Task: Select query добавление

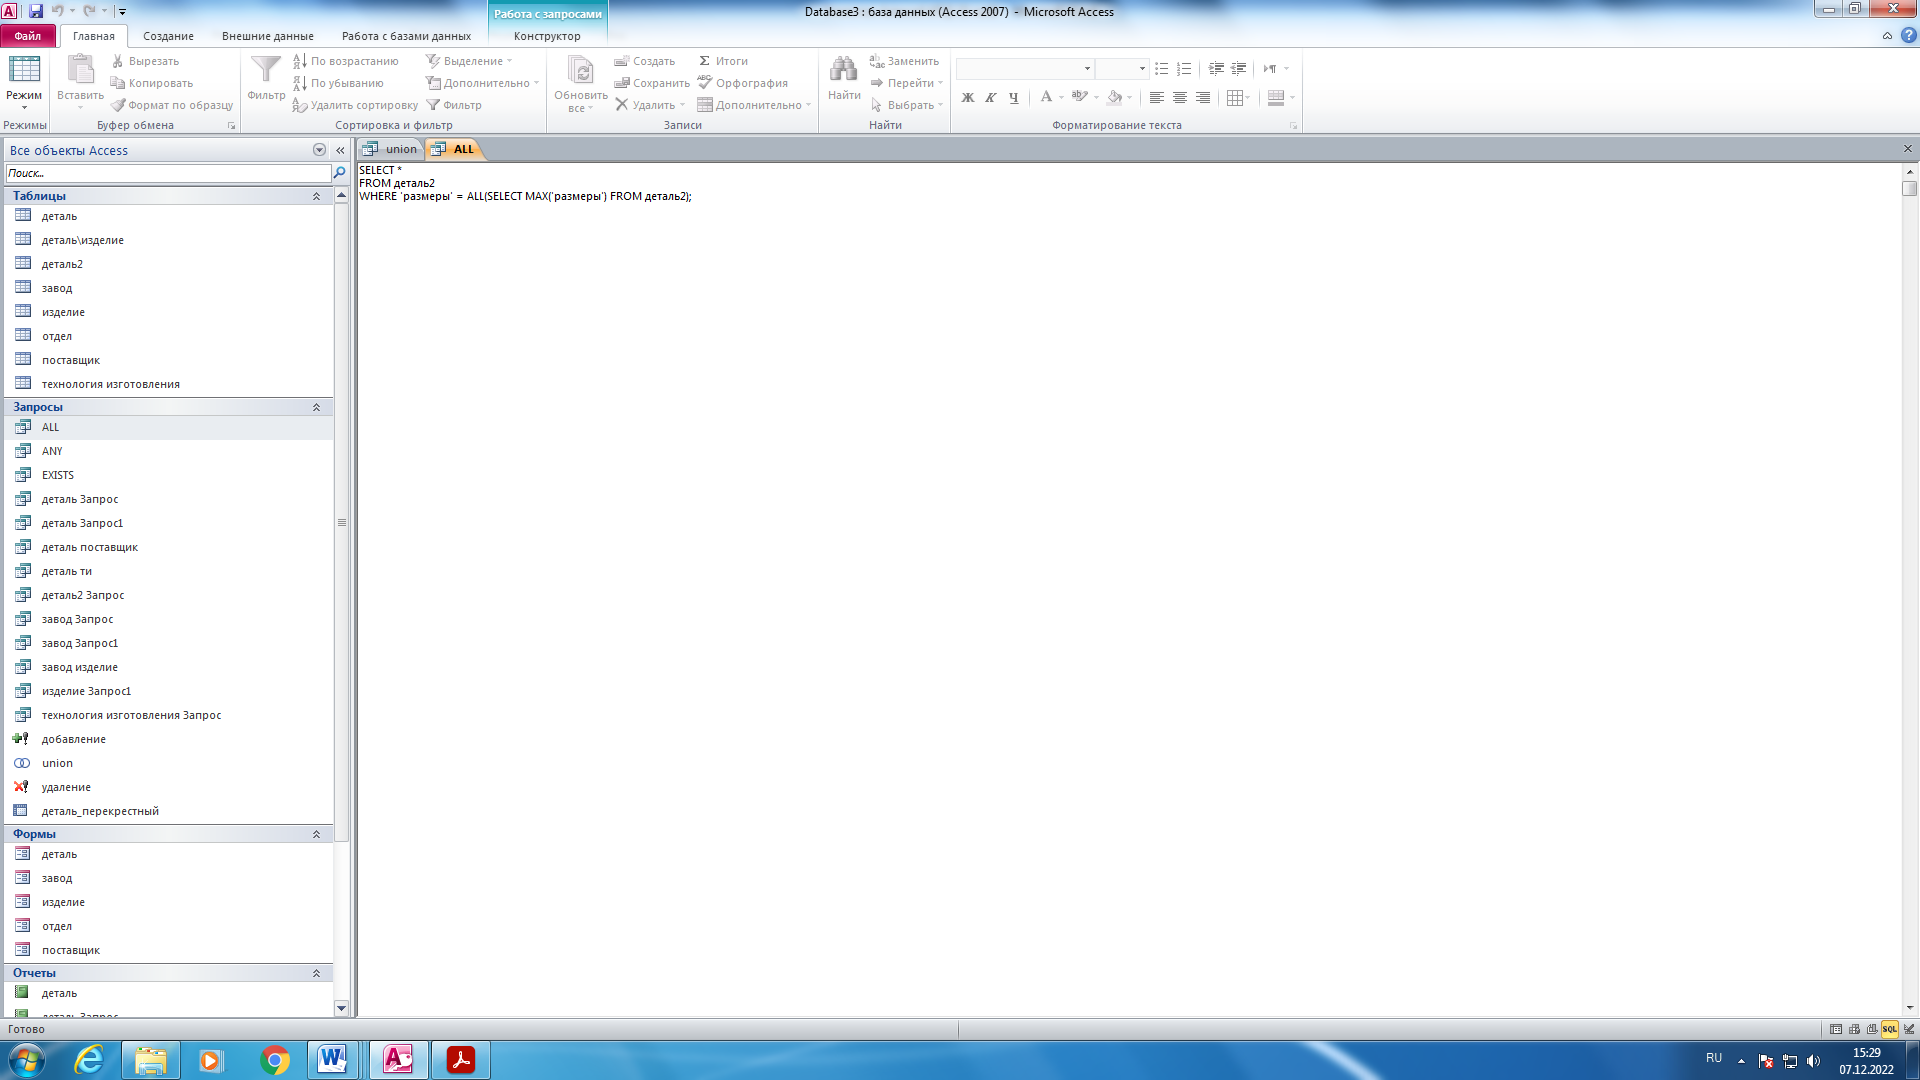Action: 74,739
